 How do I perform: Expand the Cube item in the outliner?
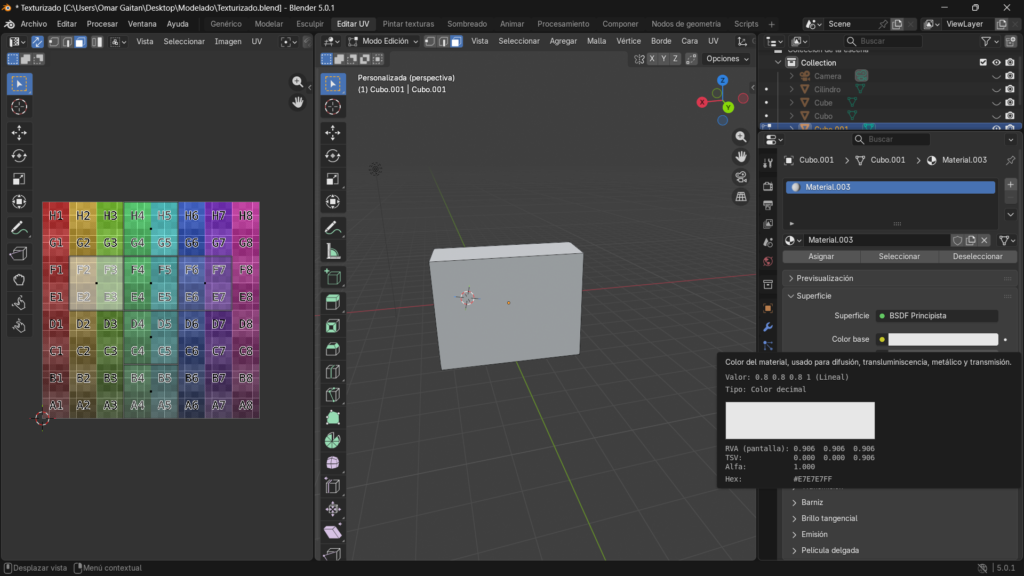pos(791,103)
